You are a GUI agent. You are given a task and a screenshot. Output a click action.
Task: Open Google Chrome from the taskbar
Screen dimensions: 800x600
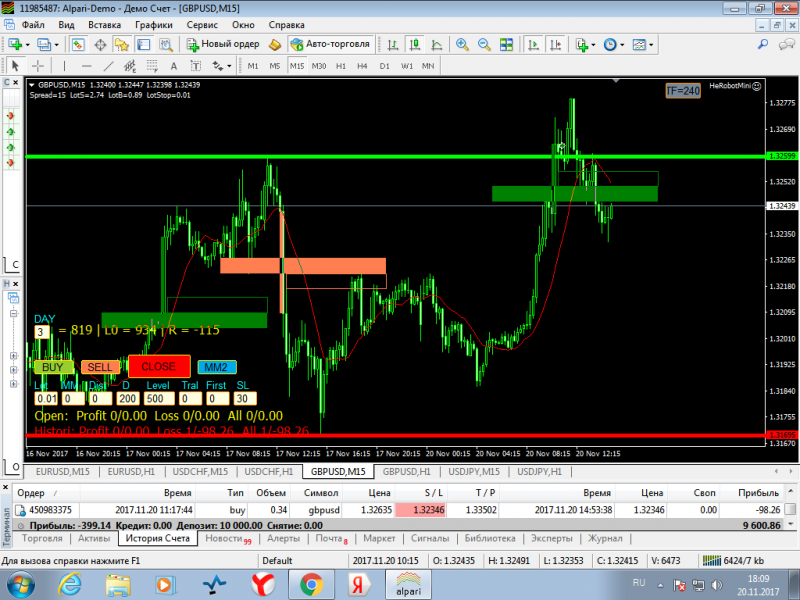click(311, 585)
